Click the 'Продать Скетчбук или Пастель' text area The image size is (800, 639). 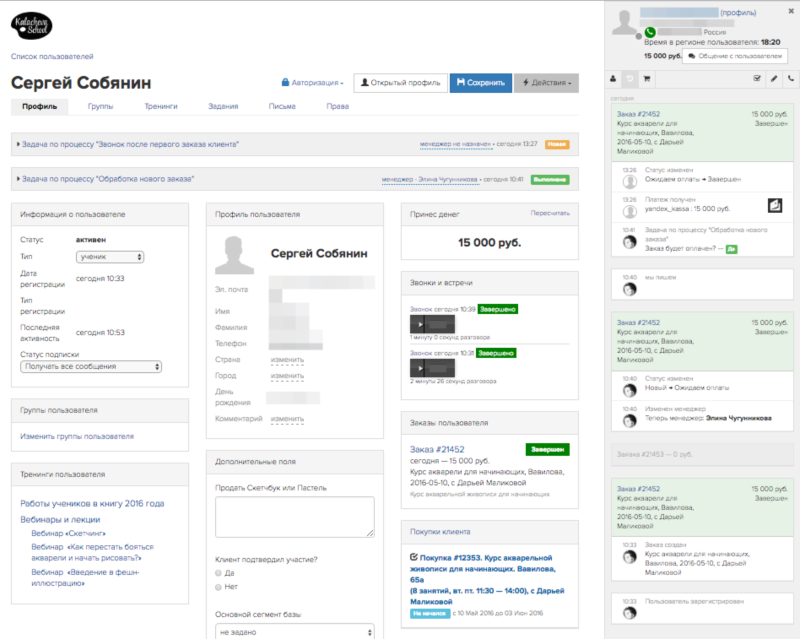click(295, 517)
